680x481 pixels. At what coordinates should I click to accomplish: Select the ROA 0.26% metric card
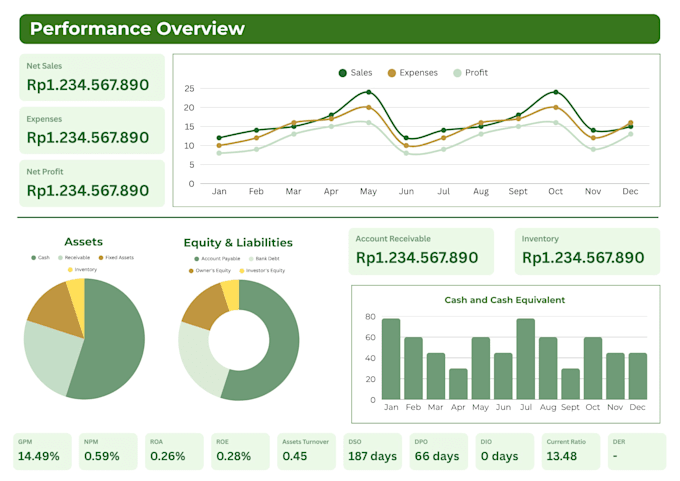coord(174,452)
